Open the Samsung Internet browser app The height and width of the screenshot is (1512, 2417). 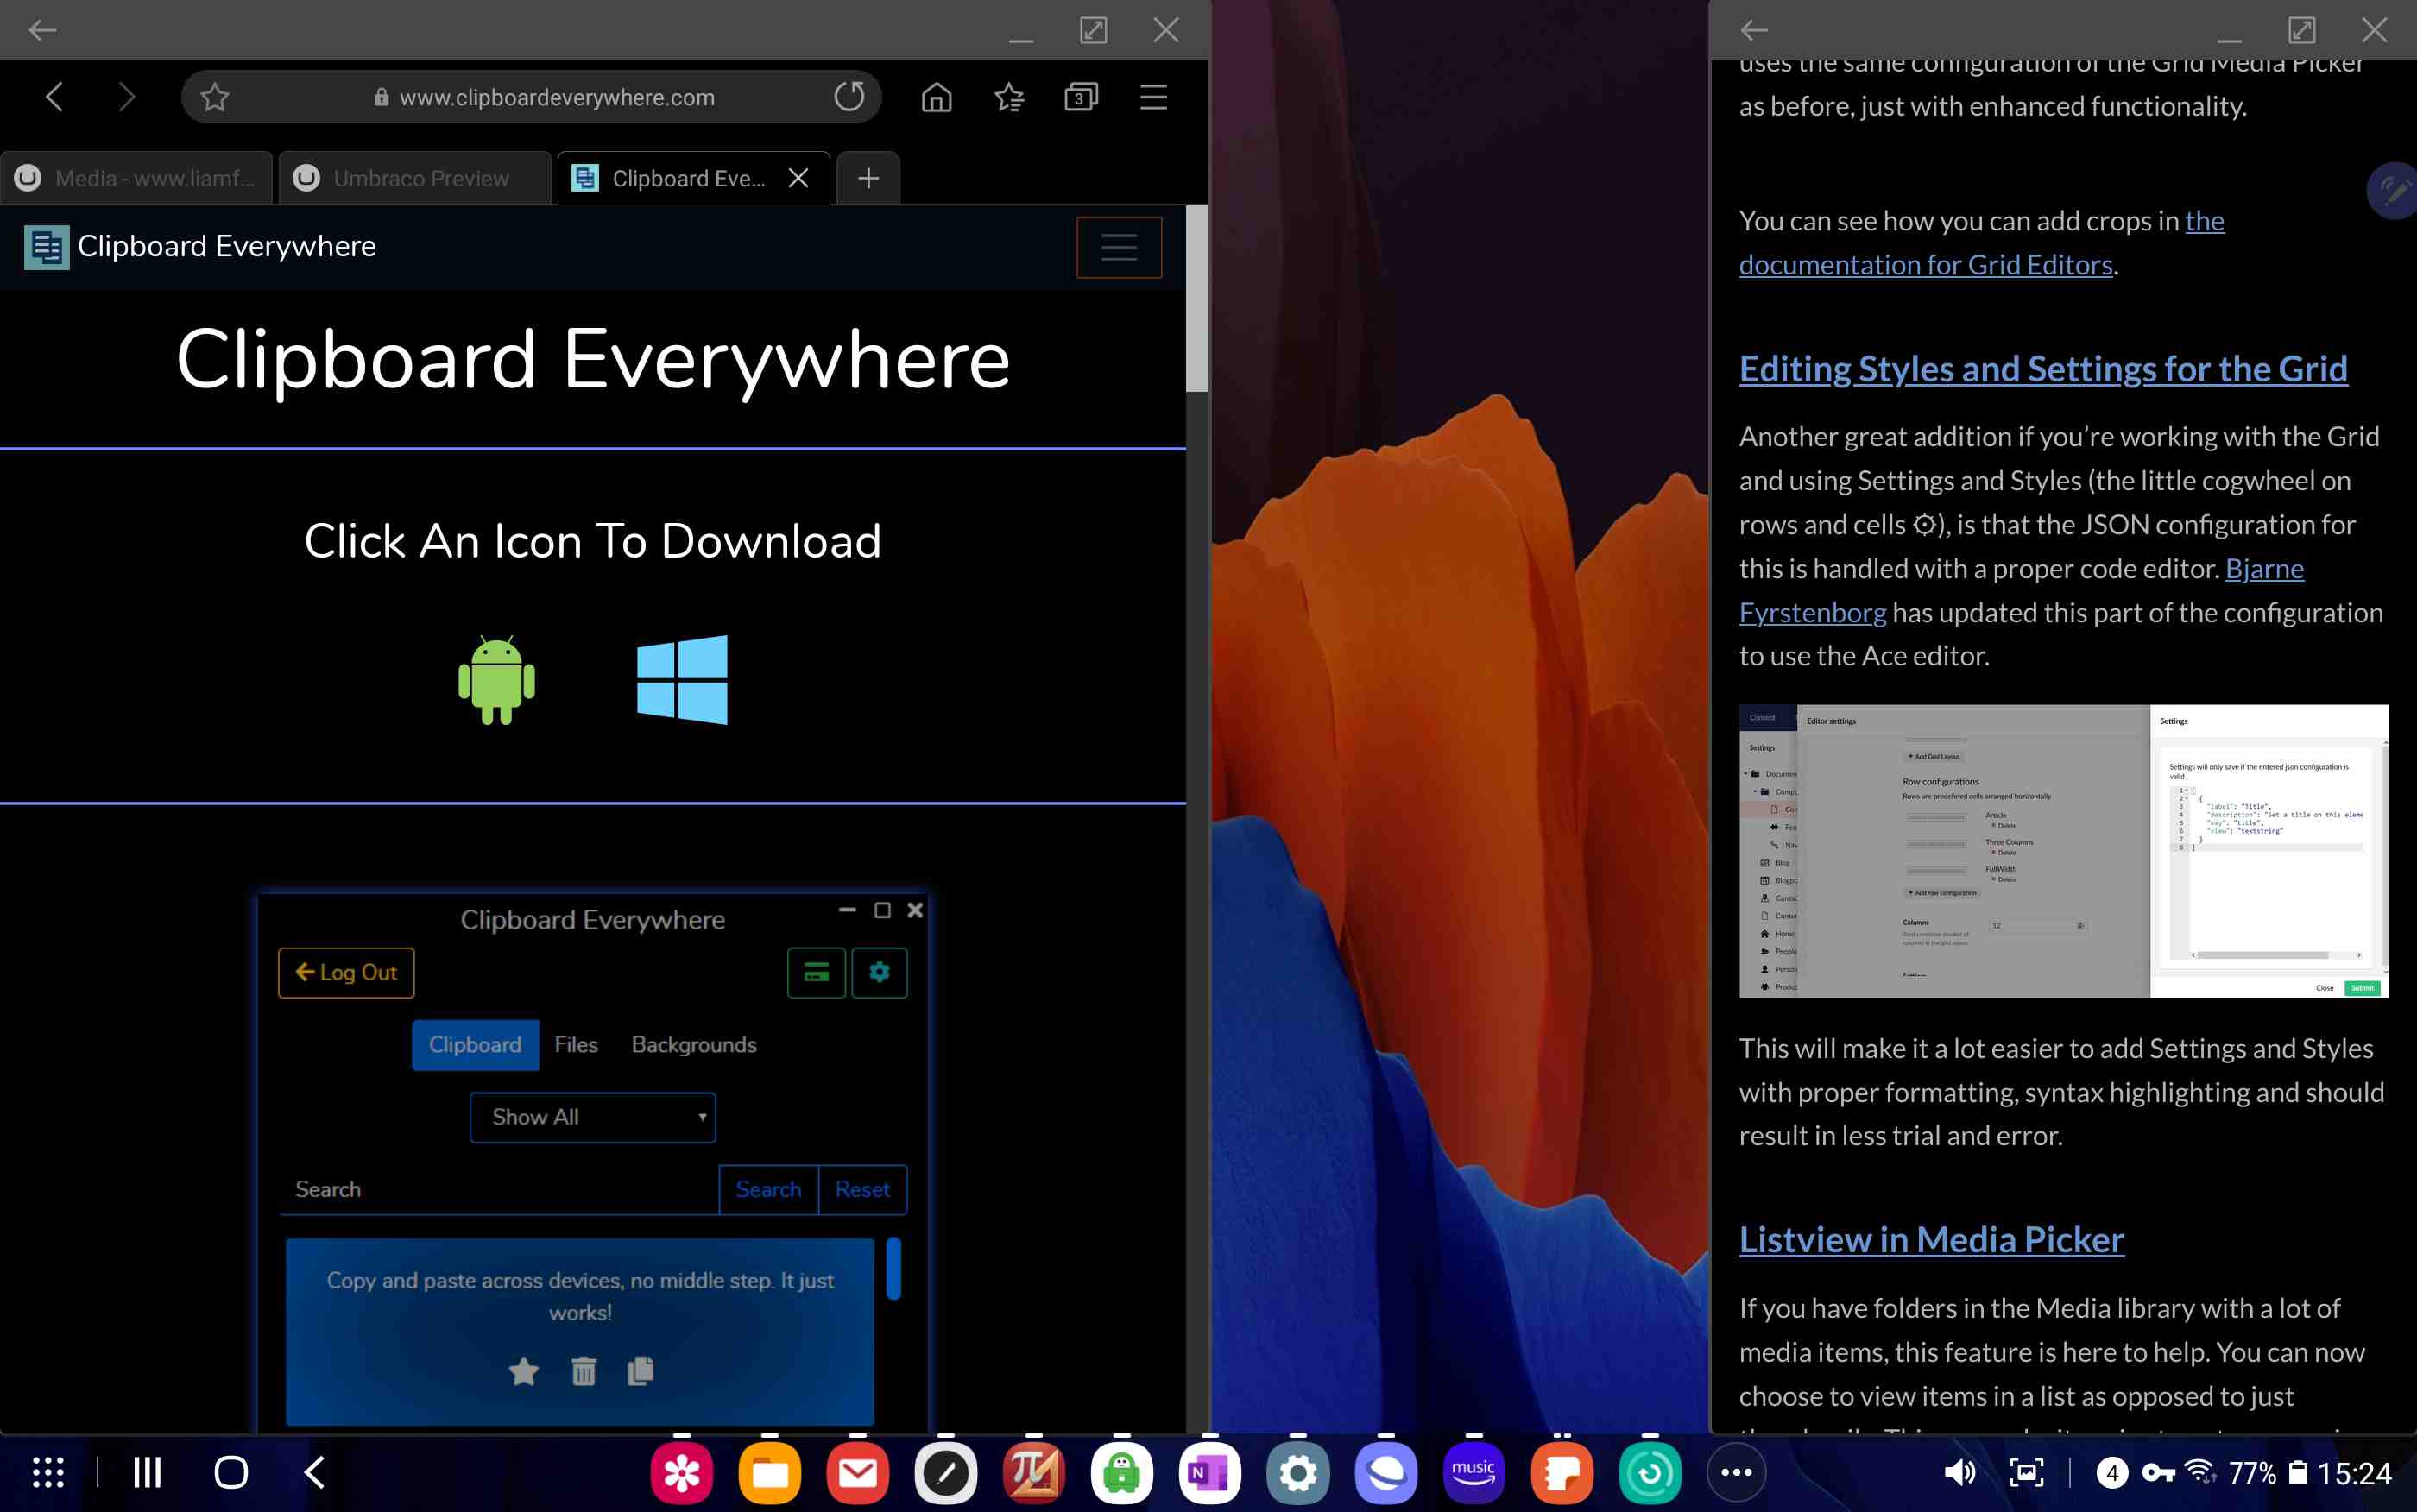[1386, 1472]
